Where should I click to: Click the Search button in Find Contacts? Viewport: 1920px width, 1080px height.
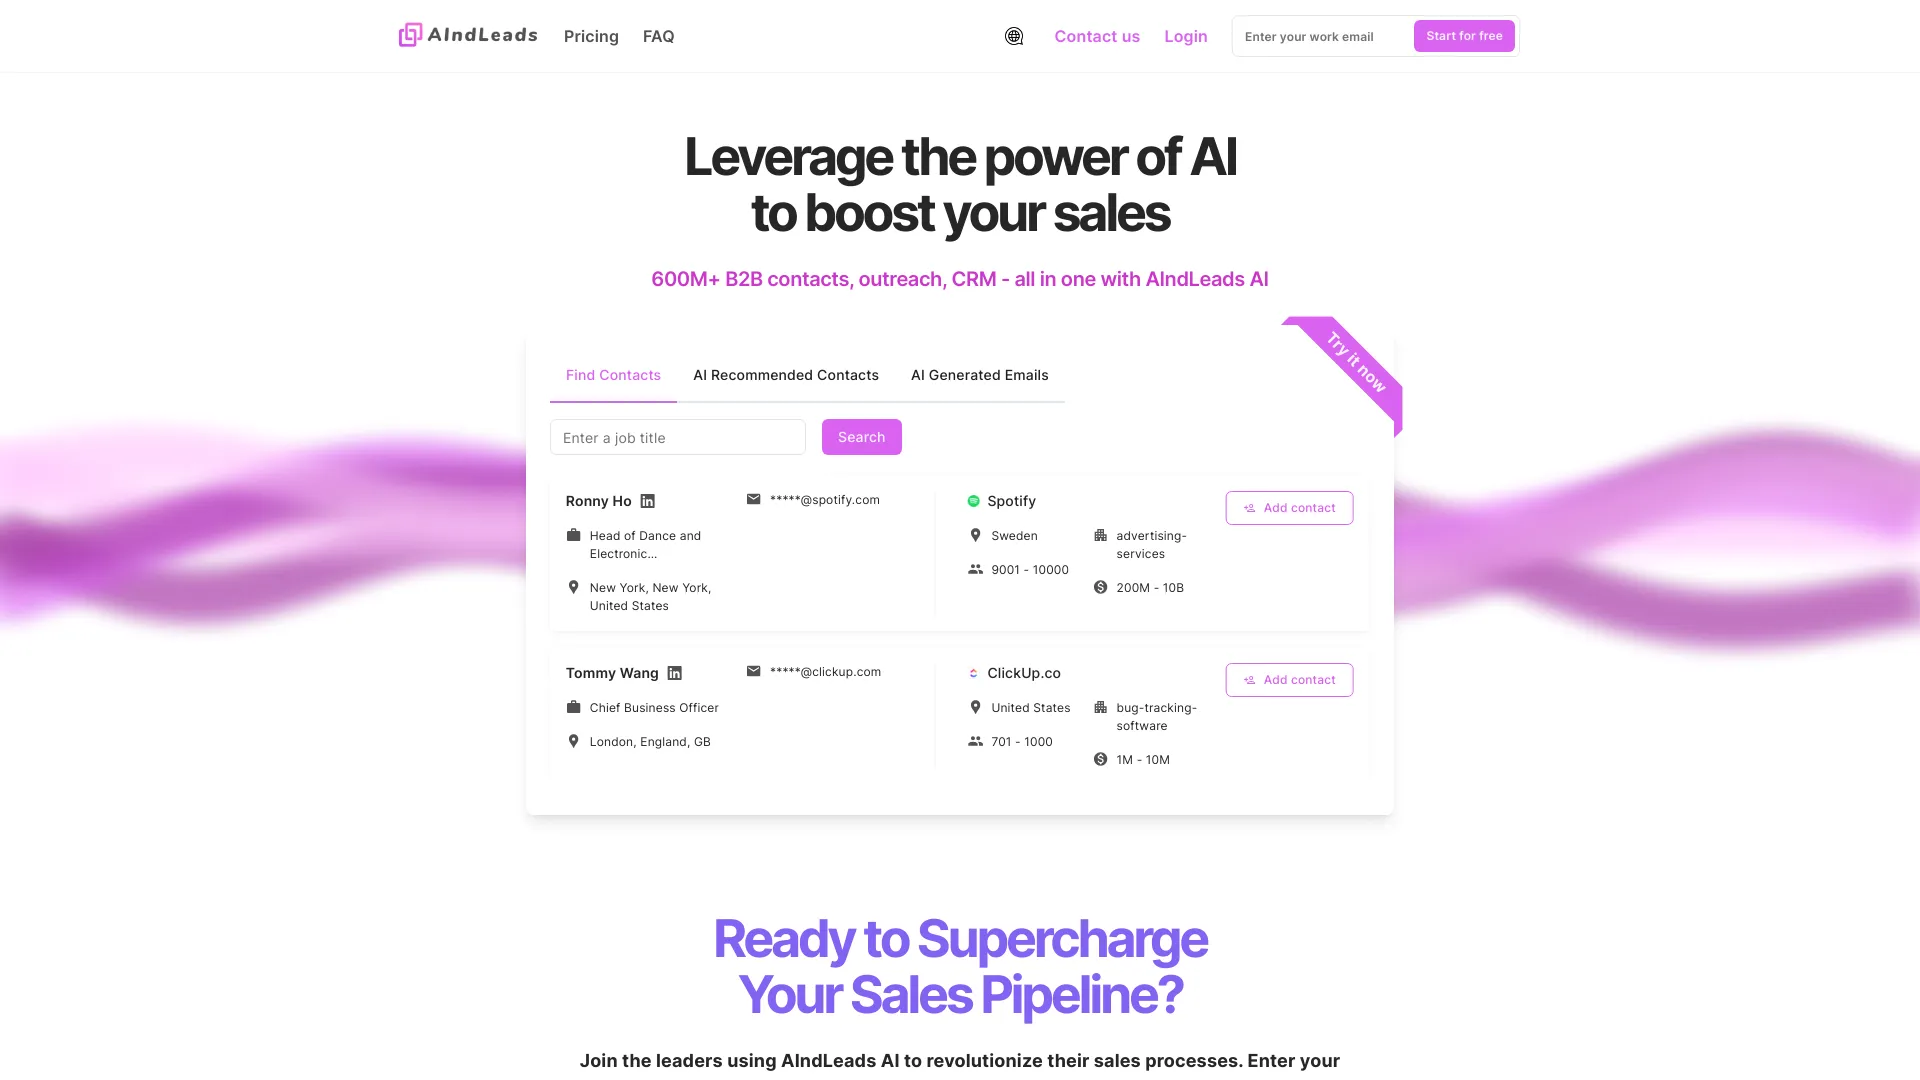(x=861, y=436)
